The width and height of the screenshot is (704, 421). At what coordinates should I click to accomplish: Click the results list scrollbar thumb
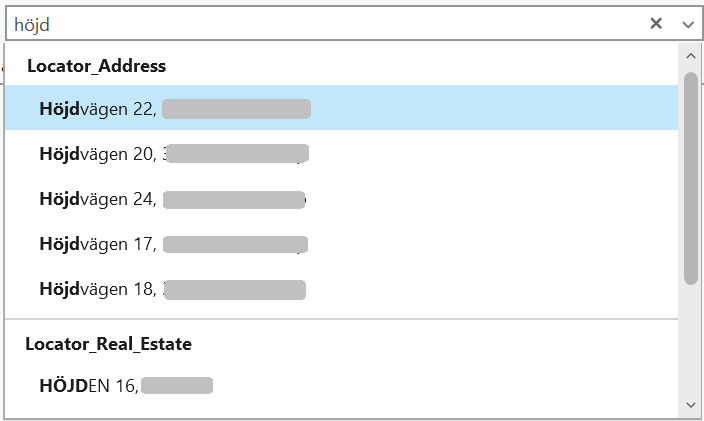[x=690, y=177]
